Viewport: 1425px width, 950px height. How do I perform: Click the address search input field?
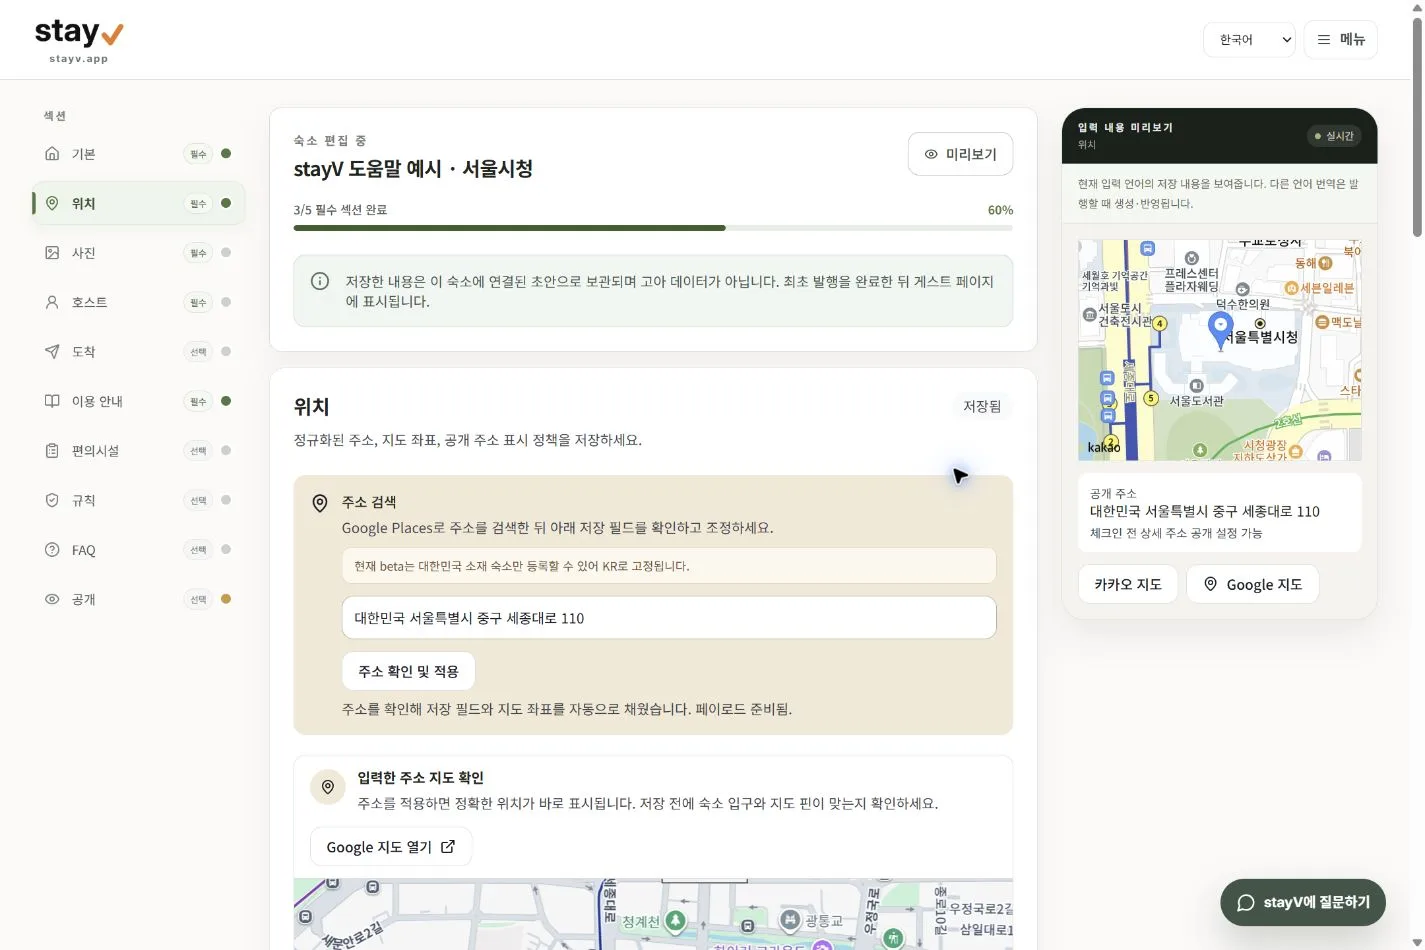(669, 618)
